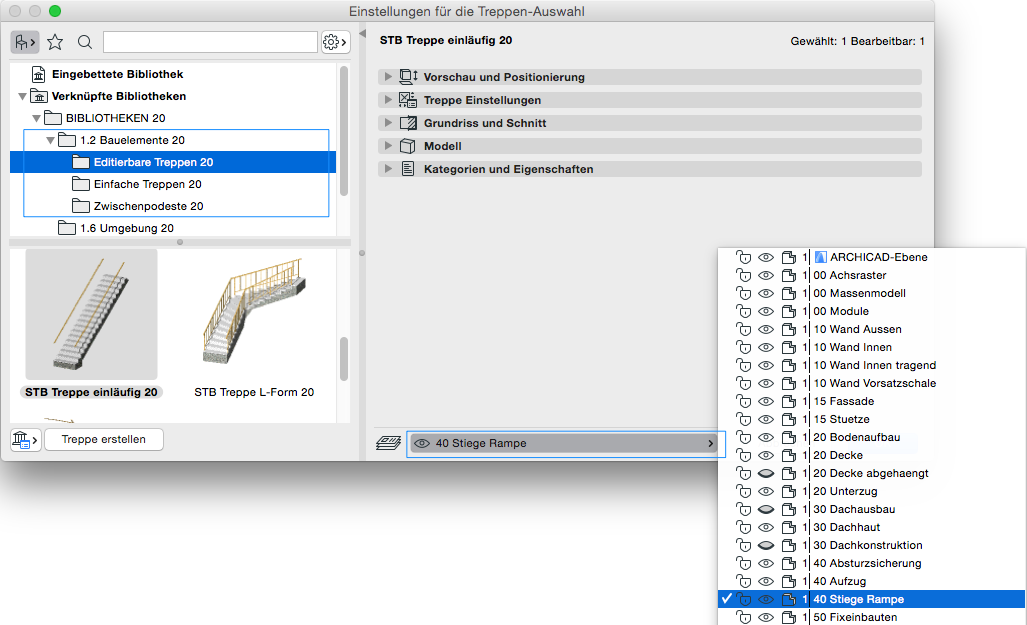Choose 50 Fixeinbauten layer entry

coord(855,617)
